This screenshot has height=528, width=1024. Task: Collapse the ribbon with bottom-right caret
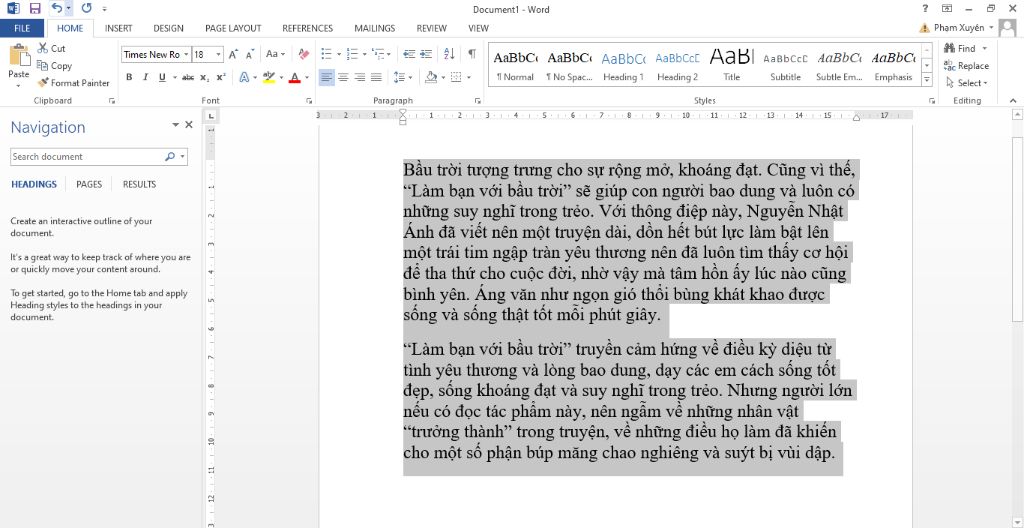click(x=1013, y=101)
